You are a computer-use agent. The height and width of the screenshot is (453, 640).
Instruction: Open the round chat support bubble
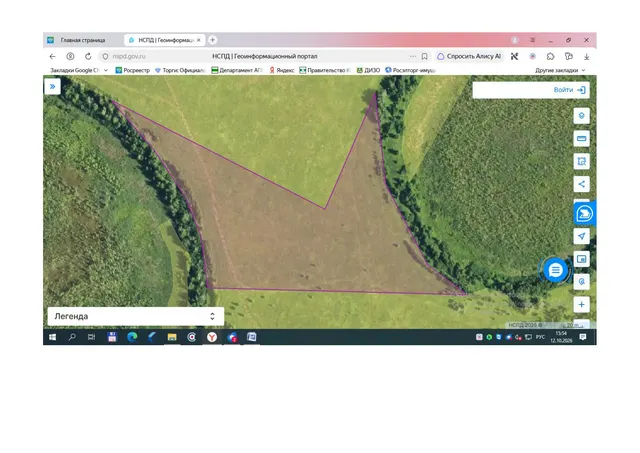tap(555, 270)
